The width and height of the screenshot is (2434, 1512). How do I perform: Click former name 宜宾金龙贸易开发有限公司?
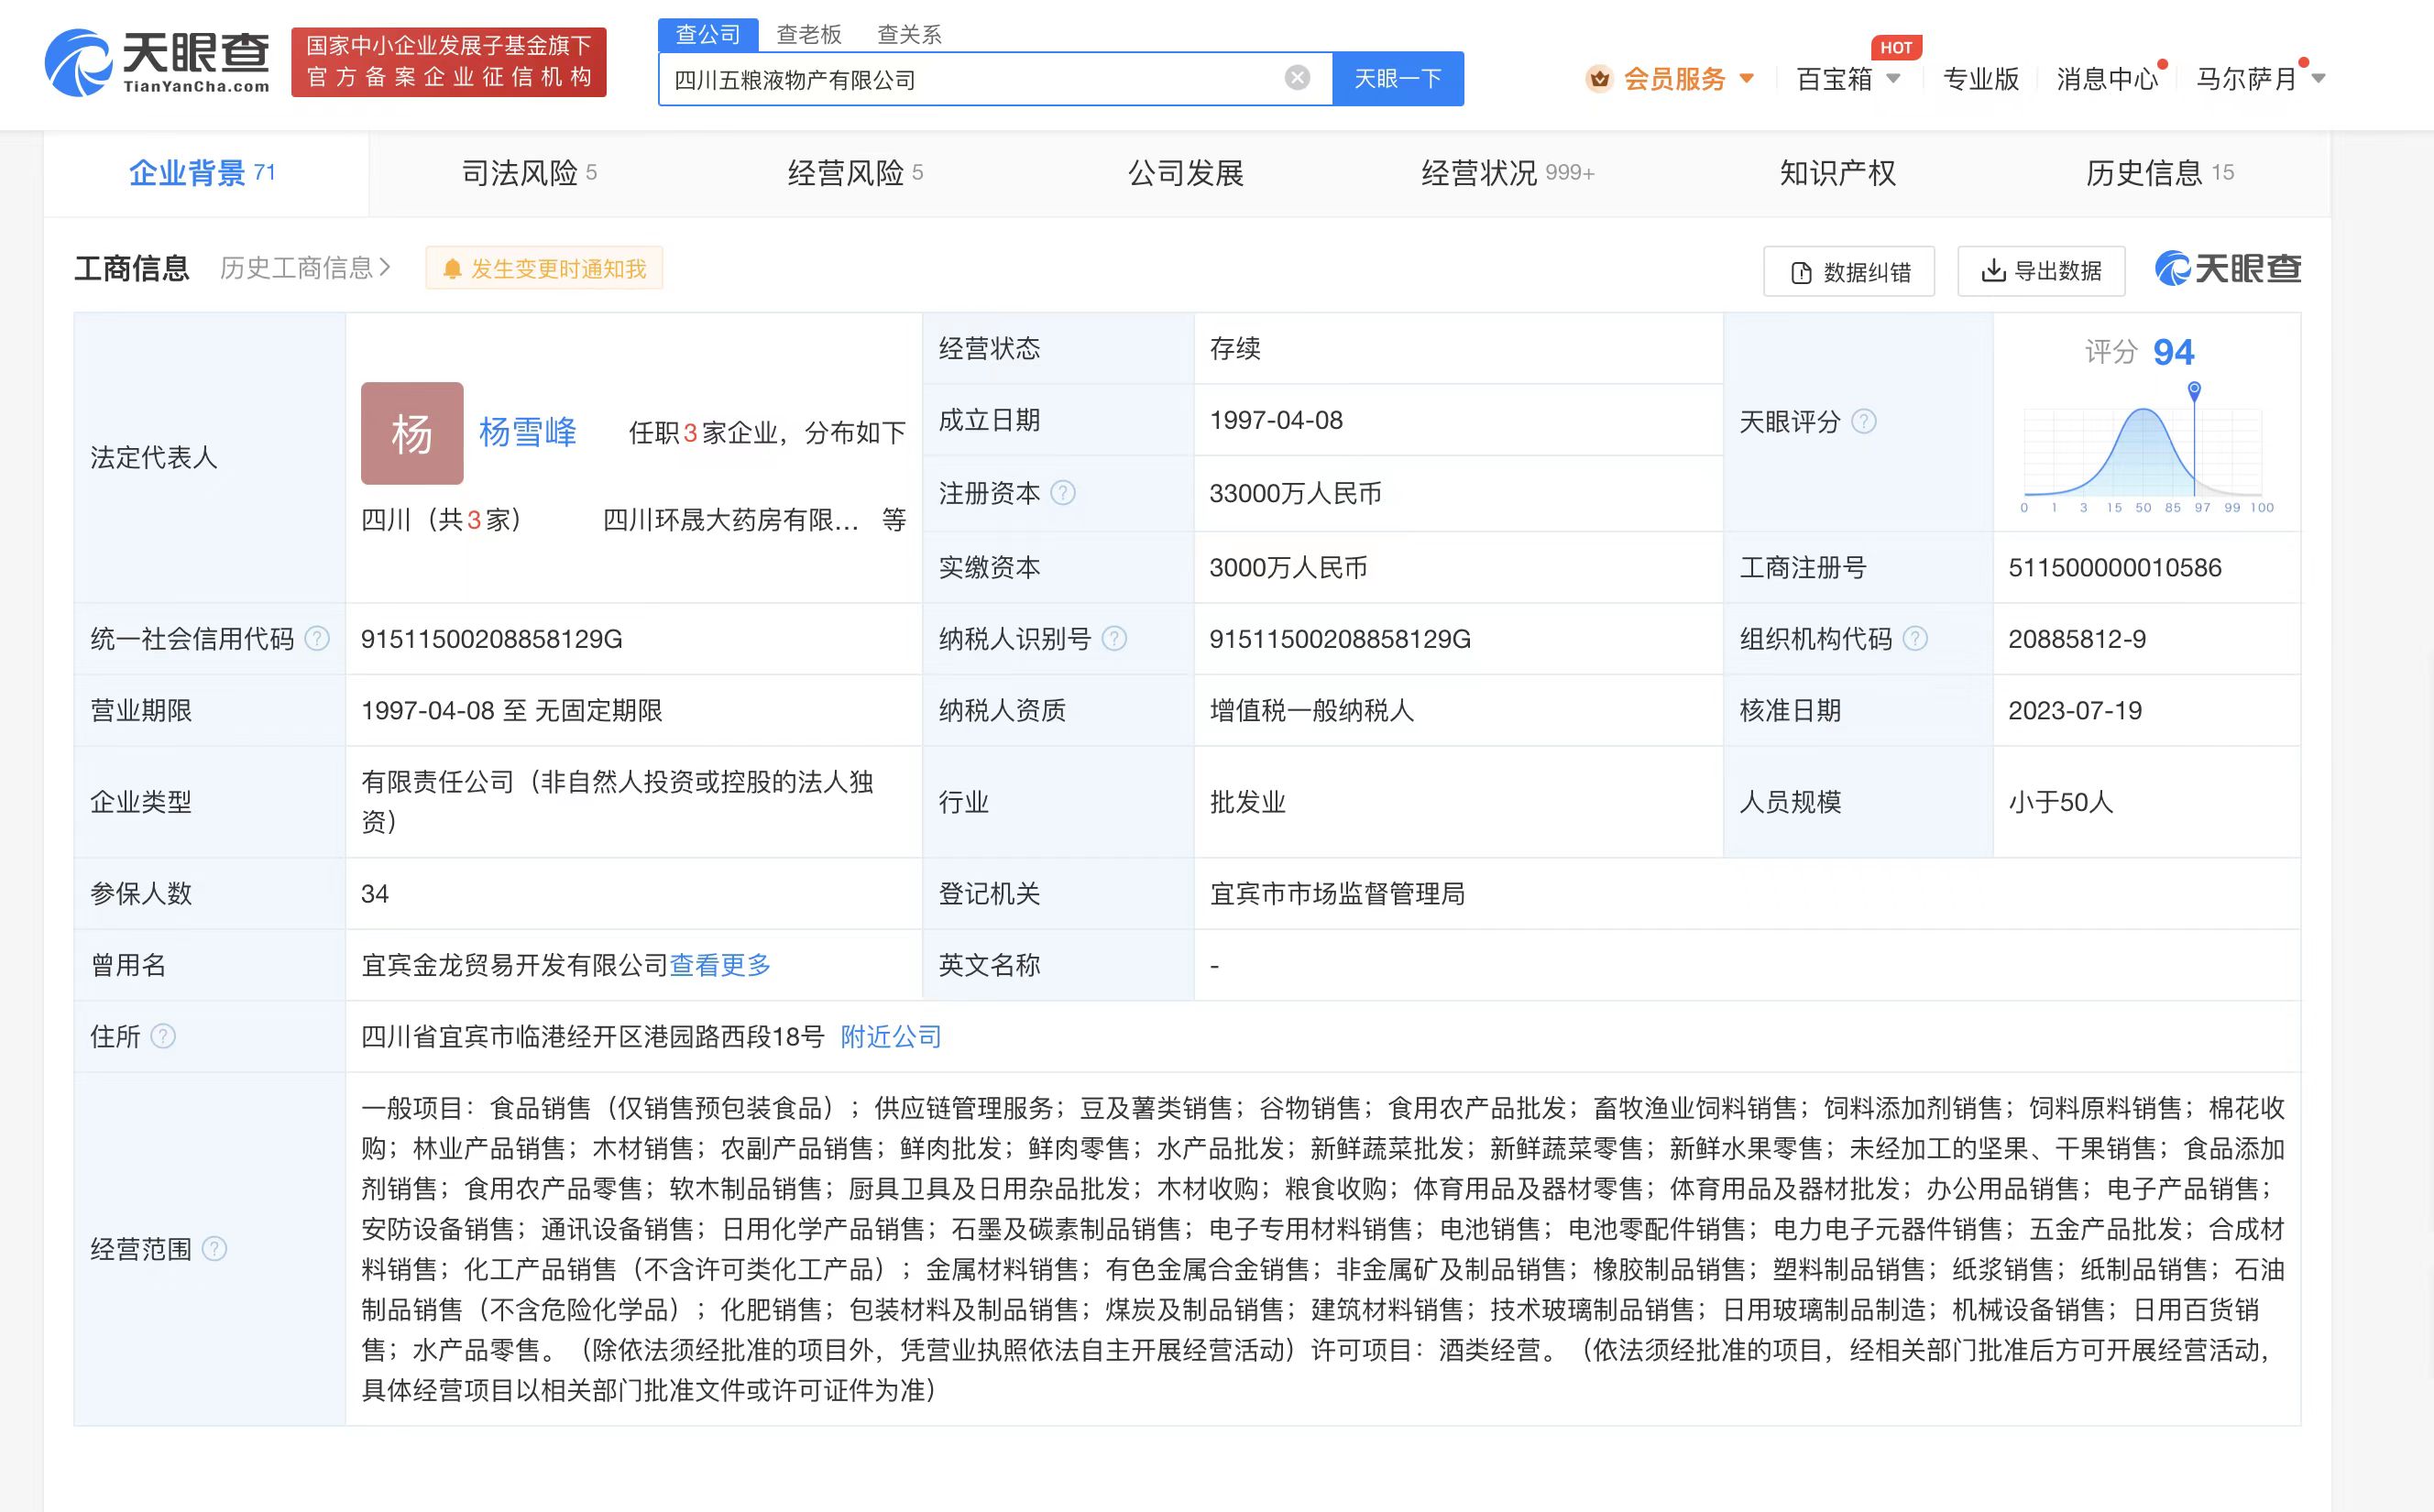click(x=514, y=965)
